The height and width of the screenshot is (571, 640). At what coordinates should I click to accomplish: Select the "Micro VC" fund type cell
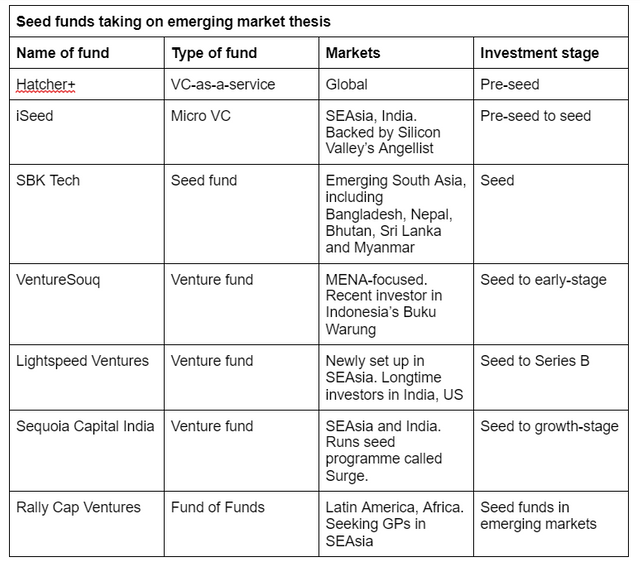click(x=201, y=116)
